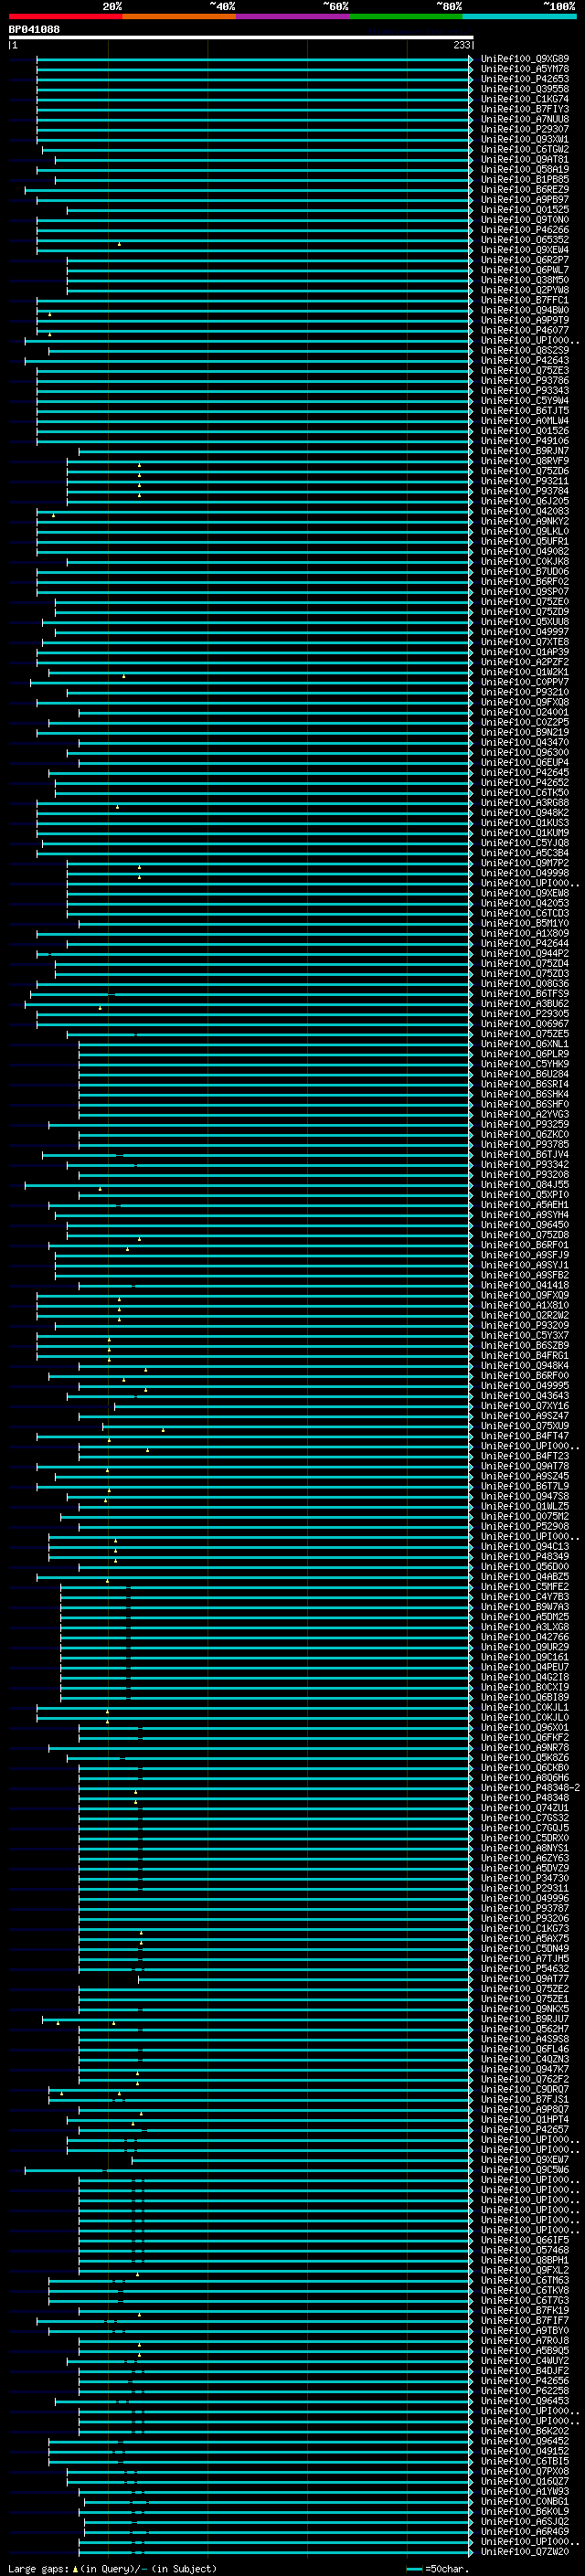Image resolution: width=585 pixels, height=2576 pixels.
Task: Select hit label UniRef100_B6U284
Action: point(525,1074)
